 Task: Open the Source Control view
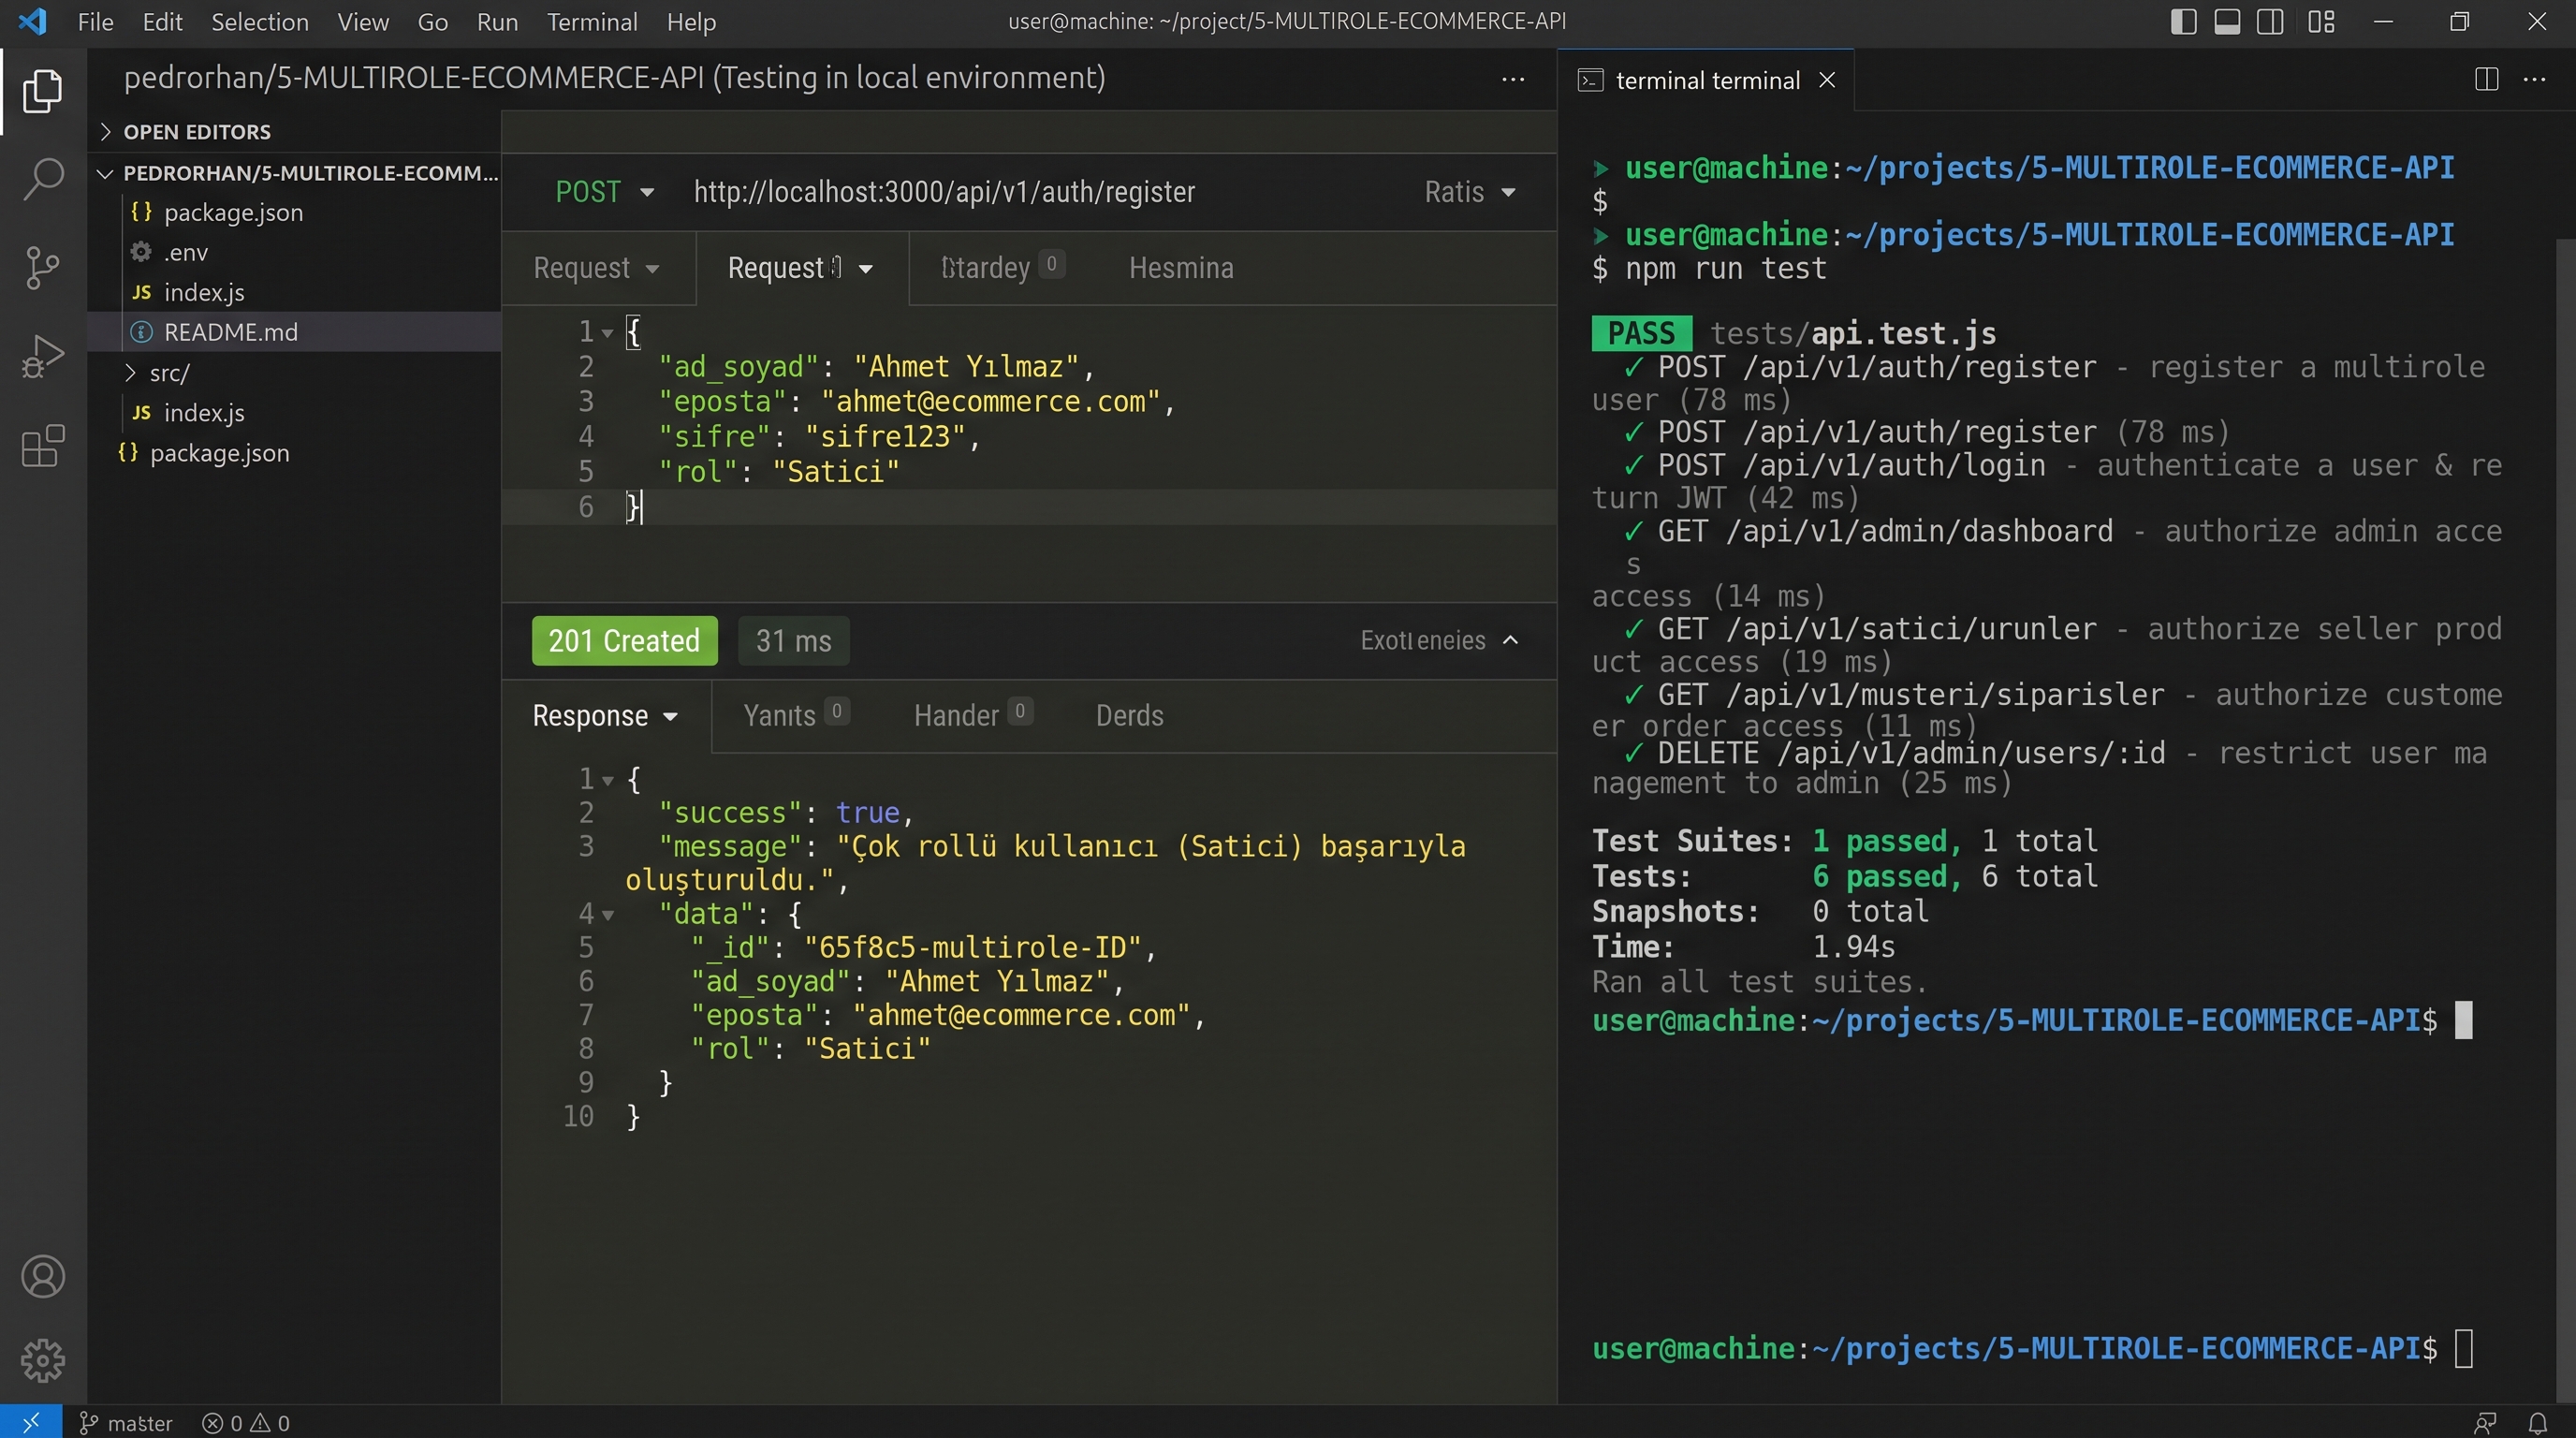point(42,267)
